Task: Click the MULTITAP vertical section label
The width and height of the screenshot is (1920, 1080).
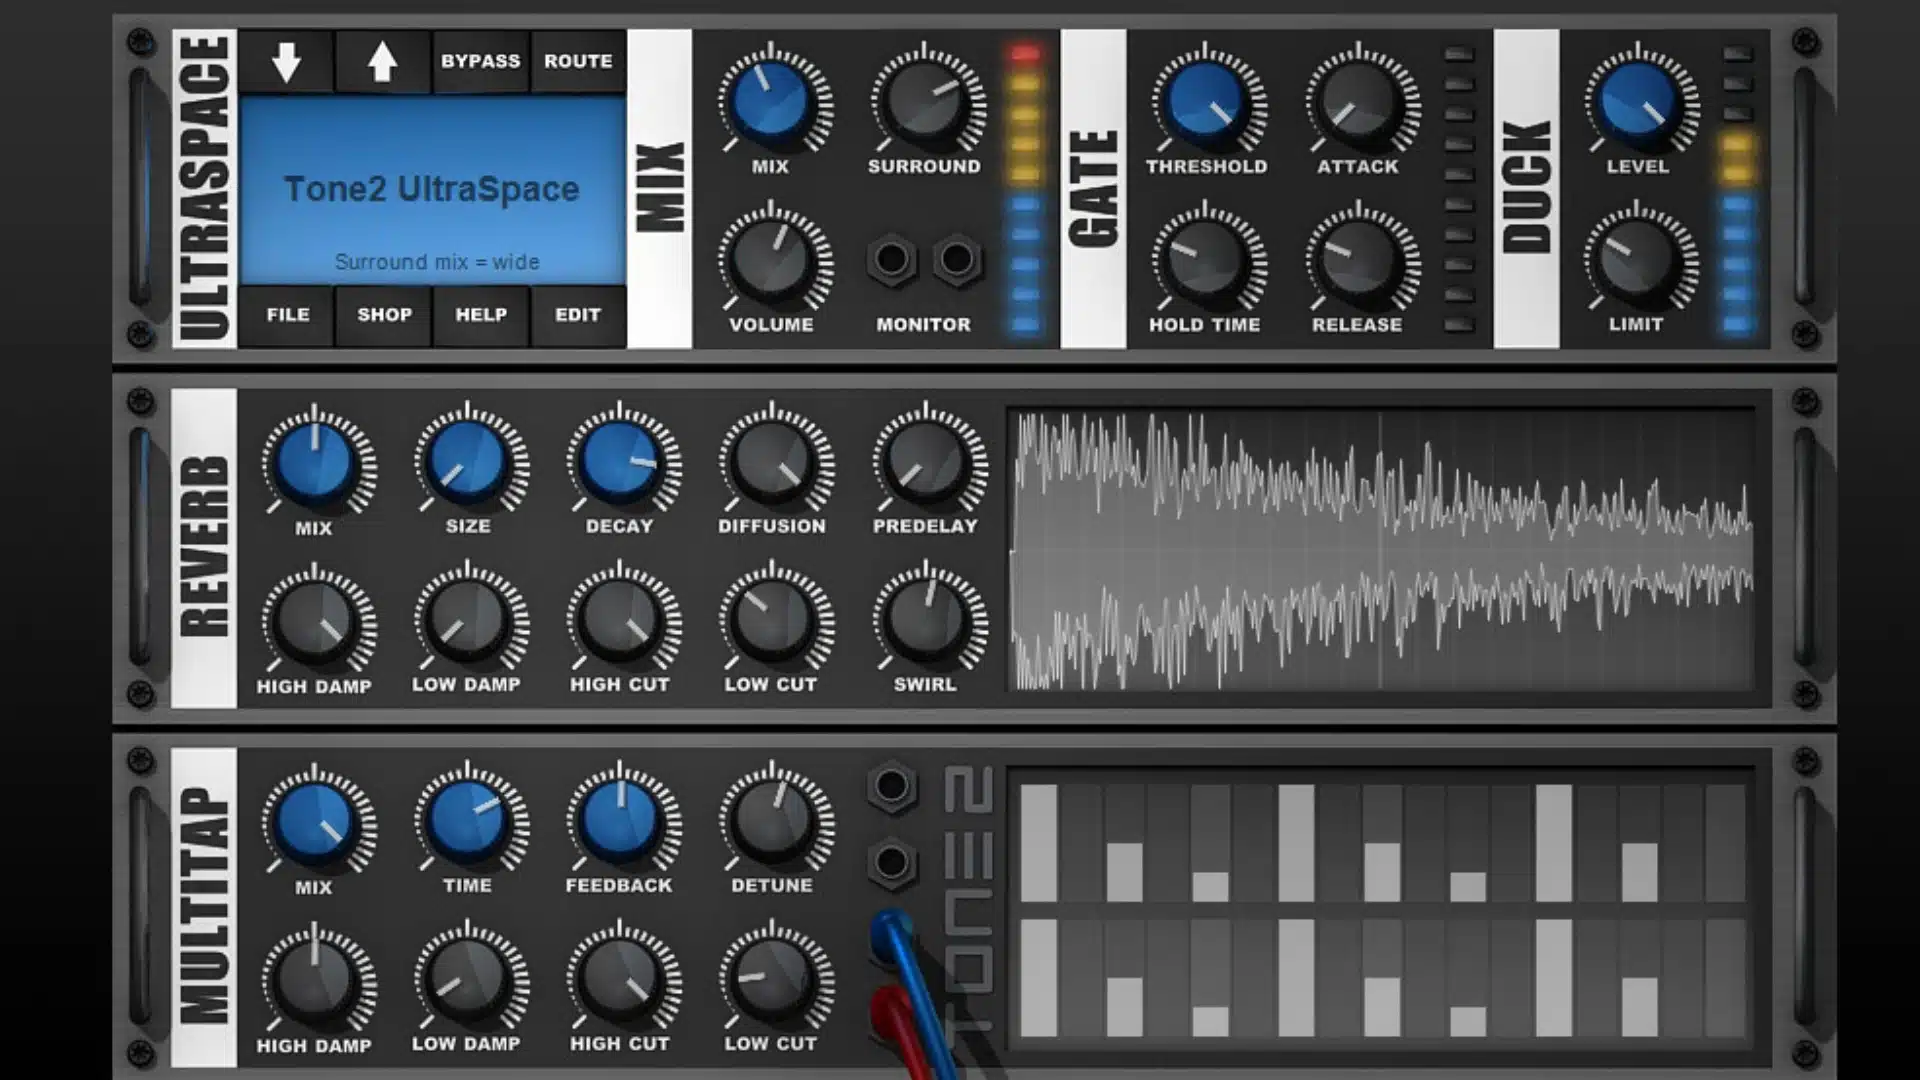Action: pyautogui.click(x=204, y=907)
